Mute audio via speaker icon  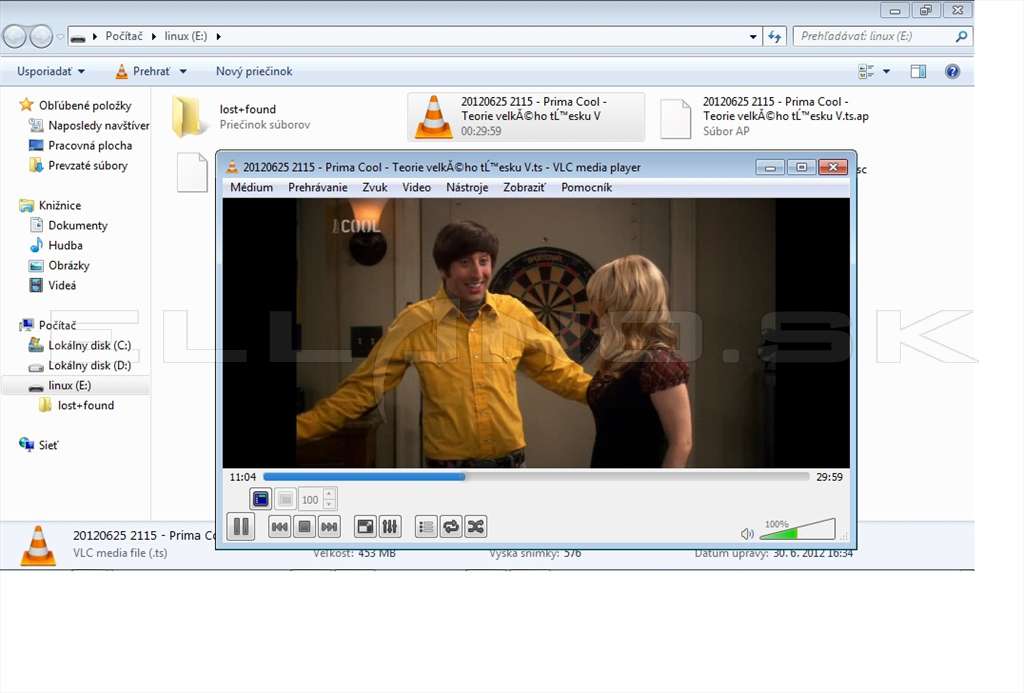tap(747, 534)
